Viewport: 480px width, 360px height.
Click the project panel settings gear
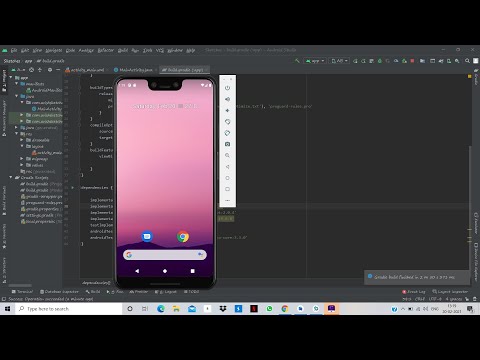pyautogui.click(x=50, y=70)
